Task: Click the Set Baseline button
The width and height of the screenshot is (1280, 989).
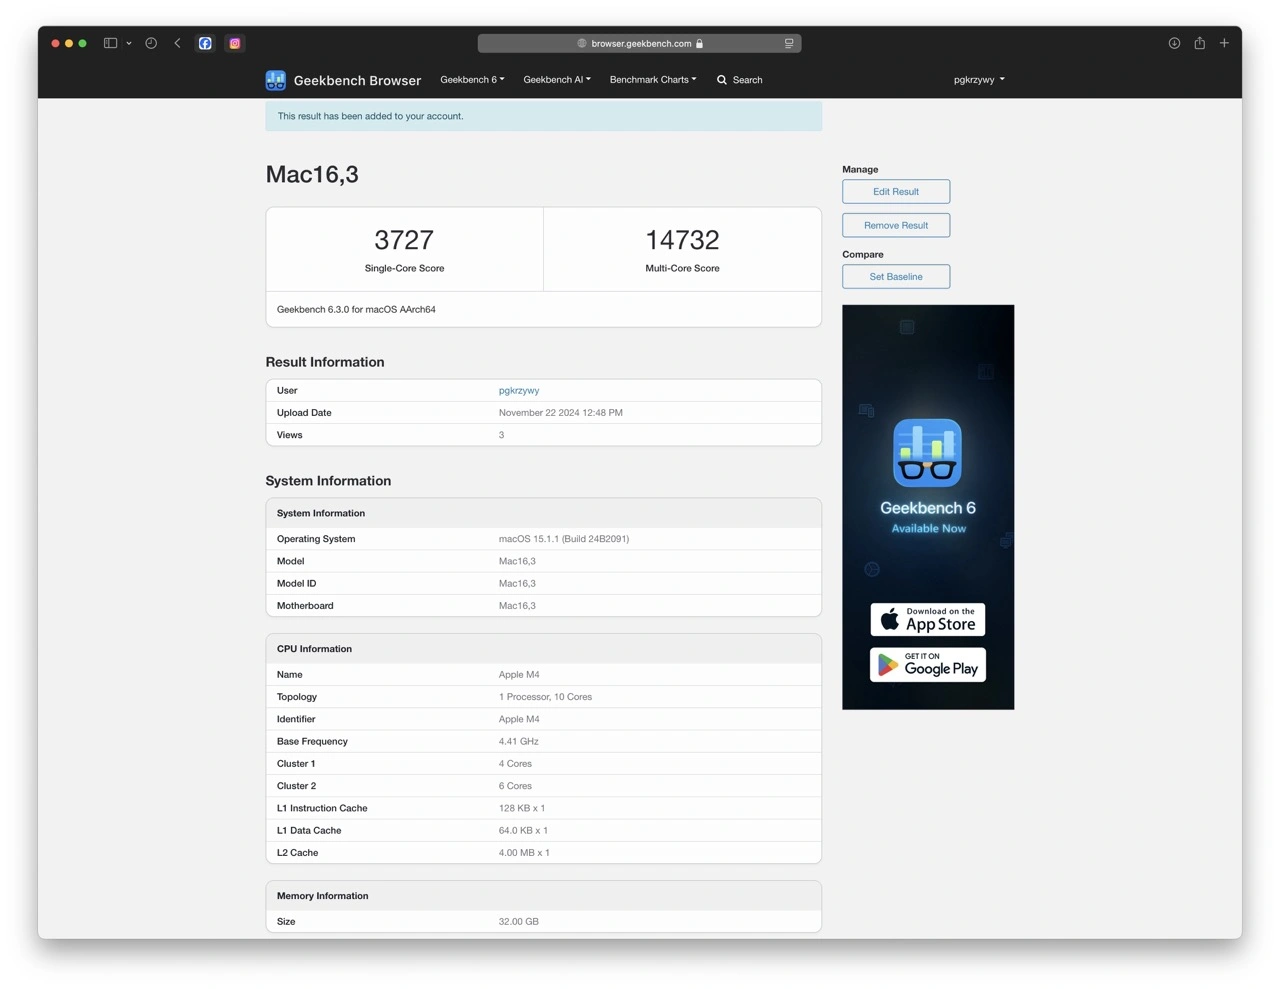Action: (x=896, y=277)
